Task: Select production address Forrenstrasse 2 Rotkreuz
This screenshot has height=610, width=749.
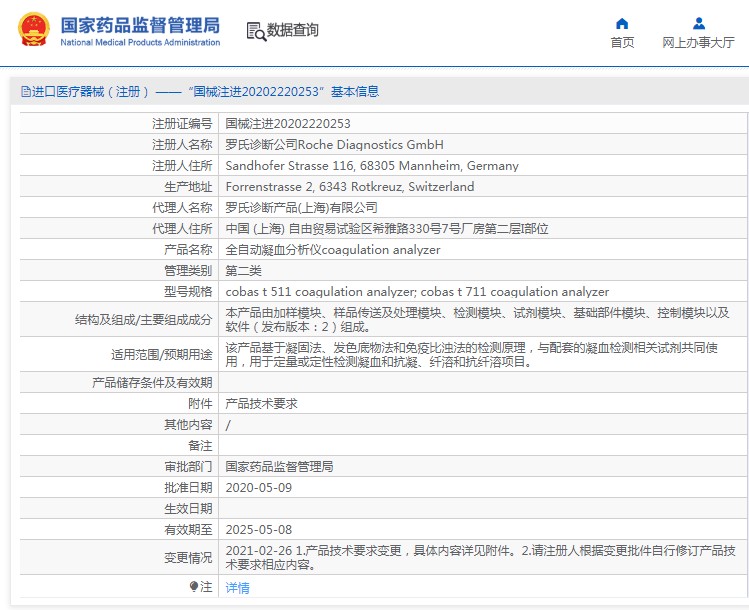Action: tap(350, 187)
